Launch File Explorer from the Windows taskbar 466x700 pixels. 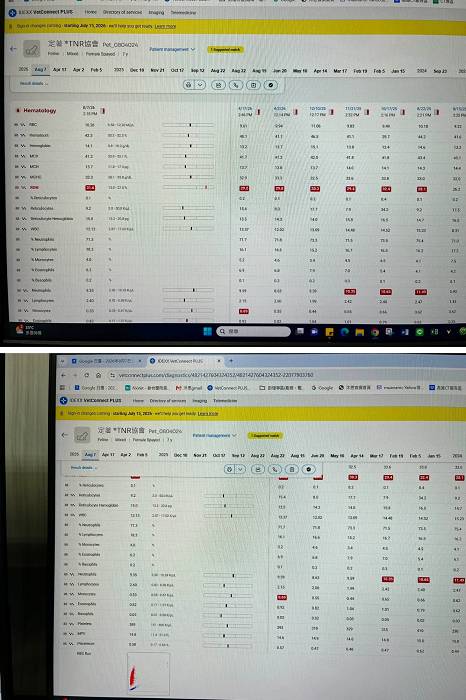tap(359, 332)
